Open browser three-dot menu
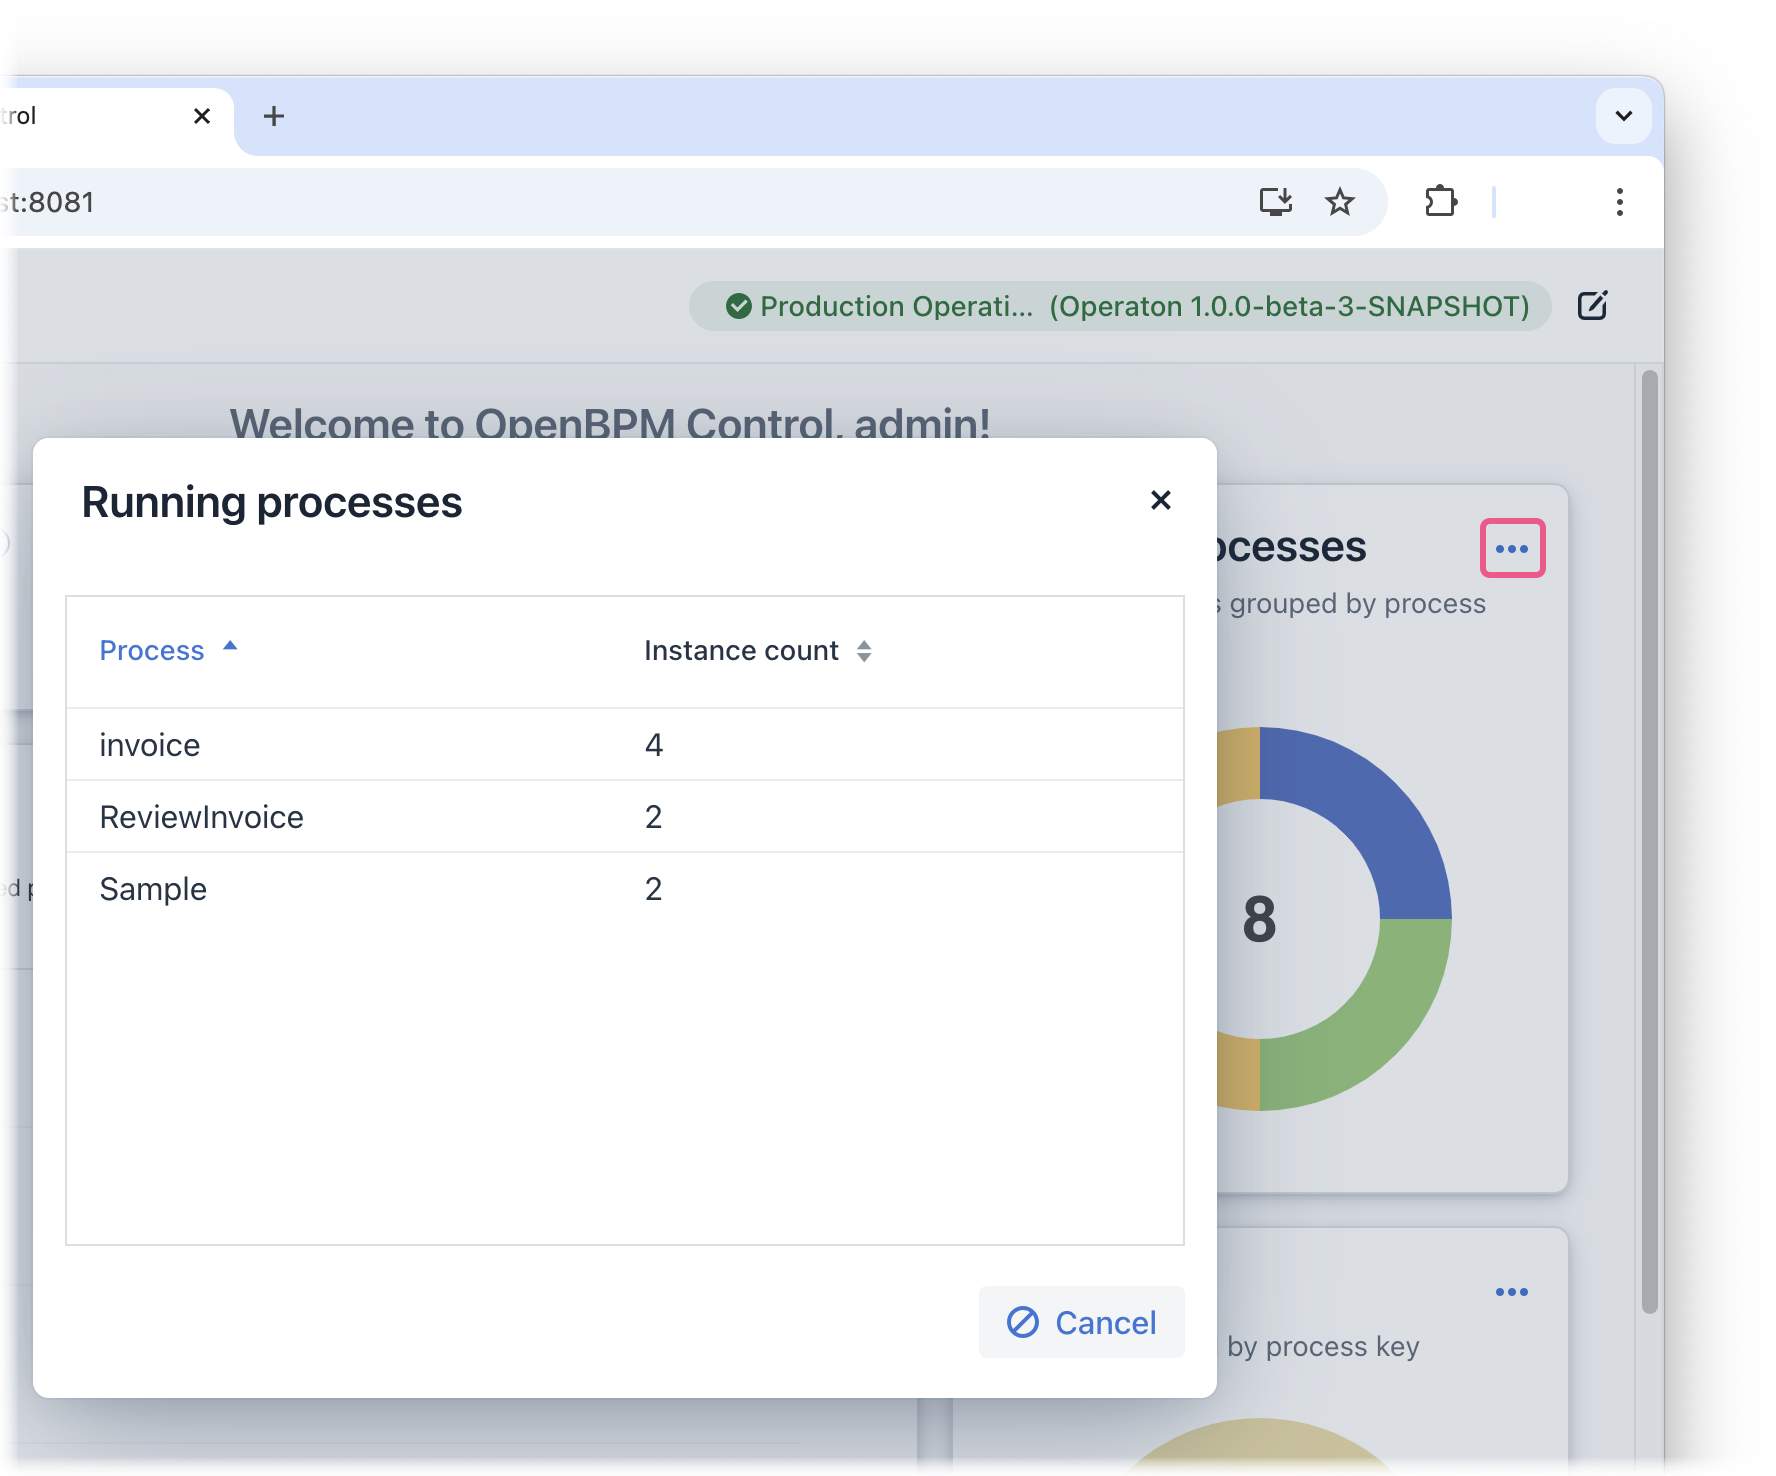This screenshot has width=1776, height=1476. point(1619,202)
